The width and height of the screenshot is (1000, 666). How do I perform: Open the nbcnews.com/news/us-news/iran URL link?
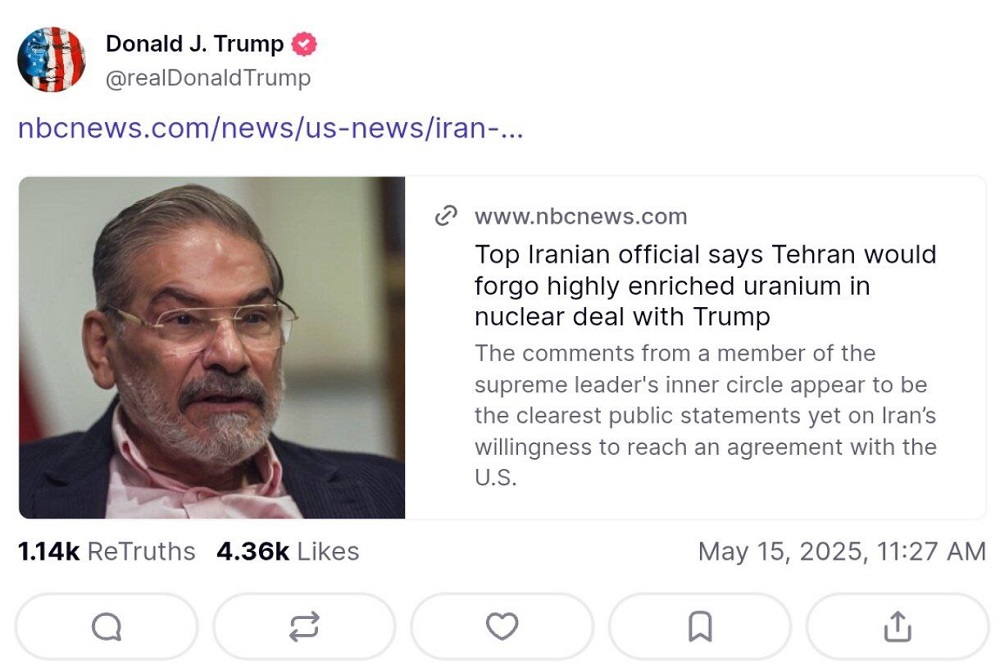pos(270,128)
